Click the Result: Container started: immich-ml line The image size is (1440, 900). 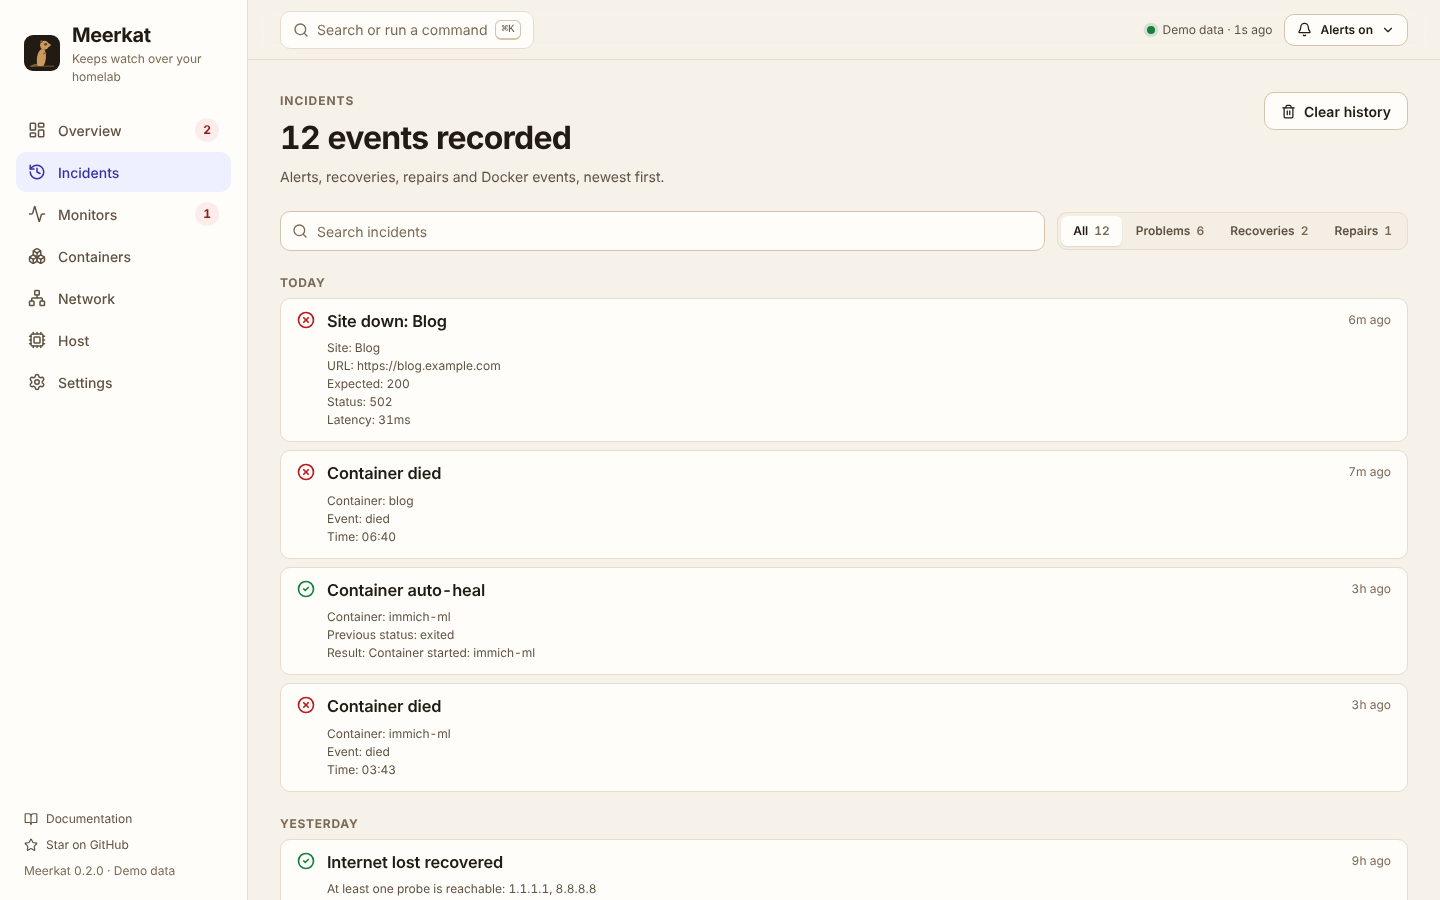point(431,653)
